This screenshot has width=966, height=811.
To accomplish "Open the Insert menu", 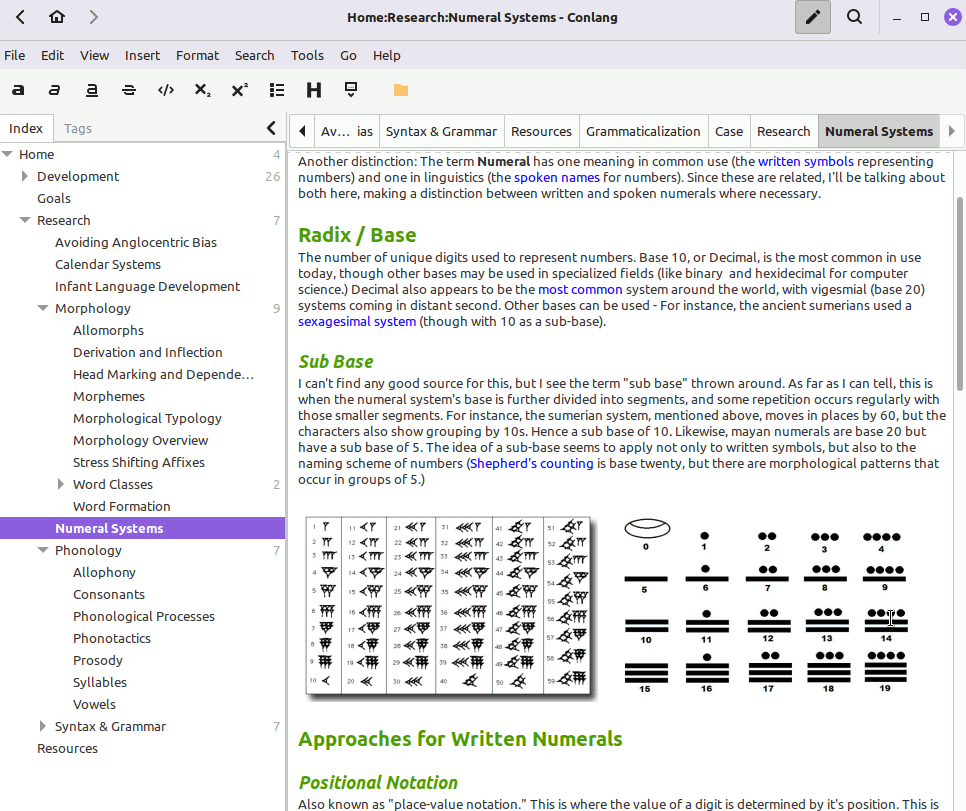I will [x=142, y=55].
